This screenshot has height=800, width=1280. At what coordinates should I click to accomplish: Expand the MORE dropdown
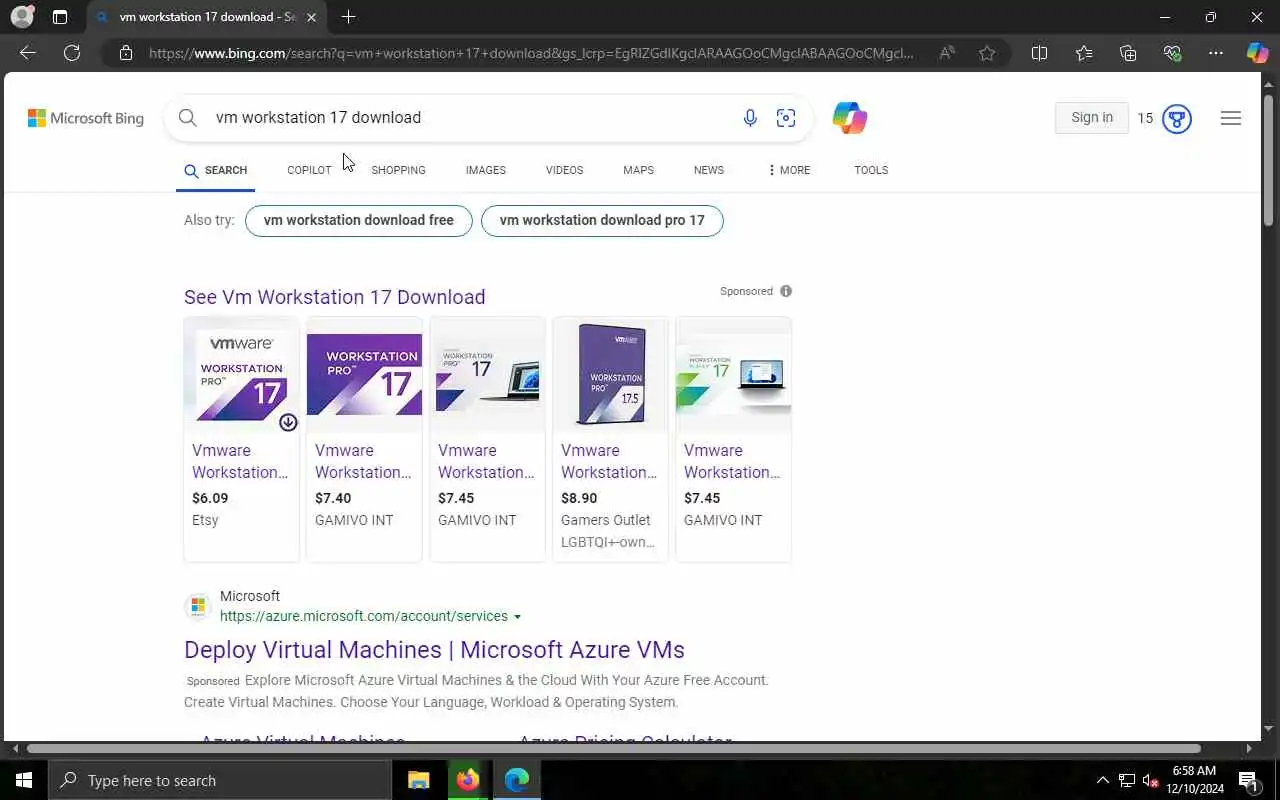click(788, 170)
